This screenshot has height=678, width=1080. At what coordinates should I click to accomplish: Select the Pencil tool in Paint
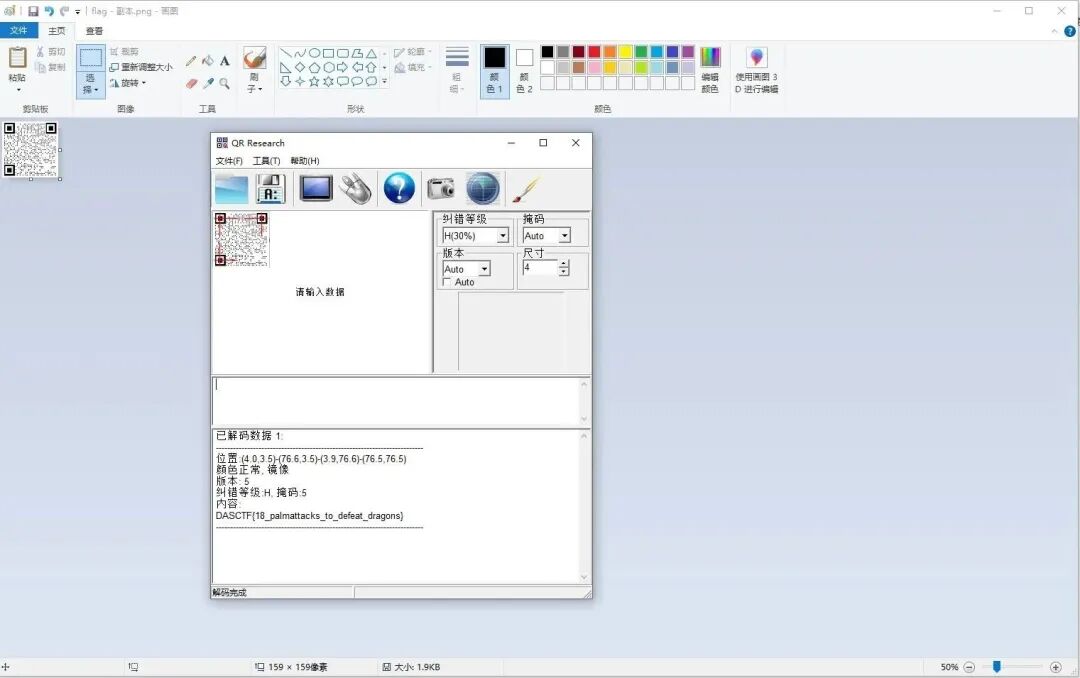[x=191, y=61]
